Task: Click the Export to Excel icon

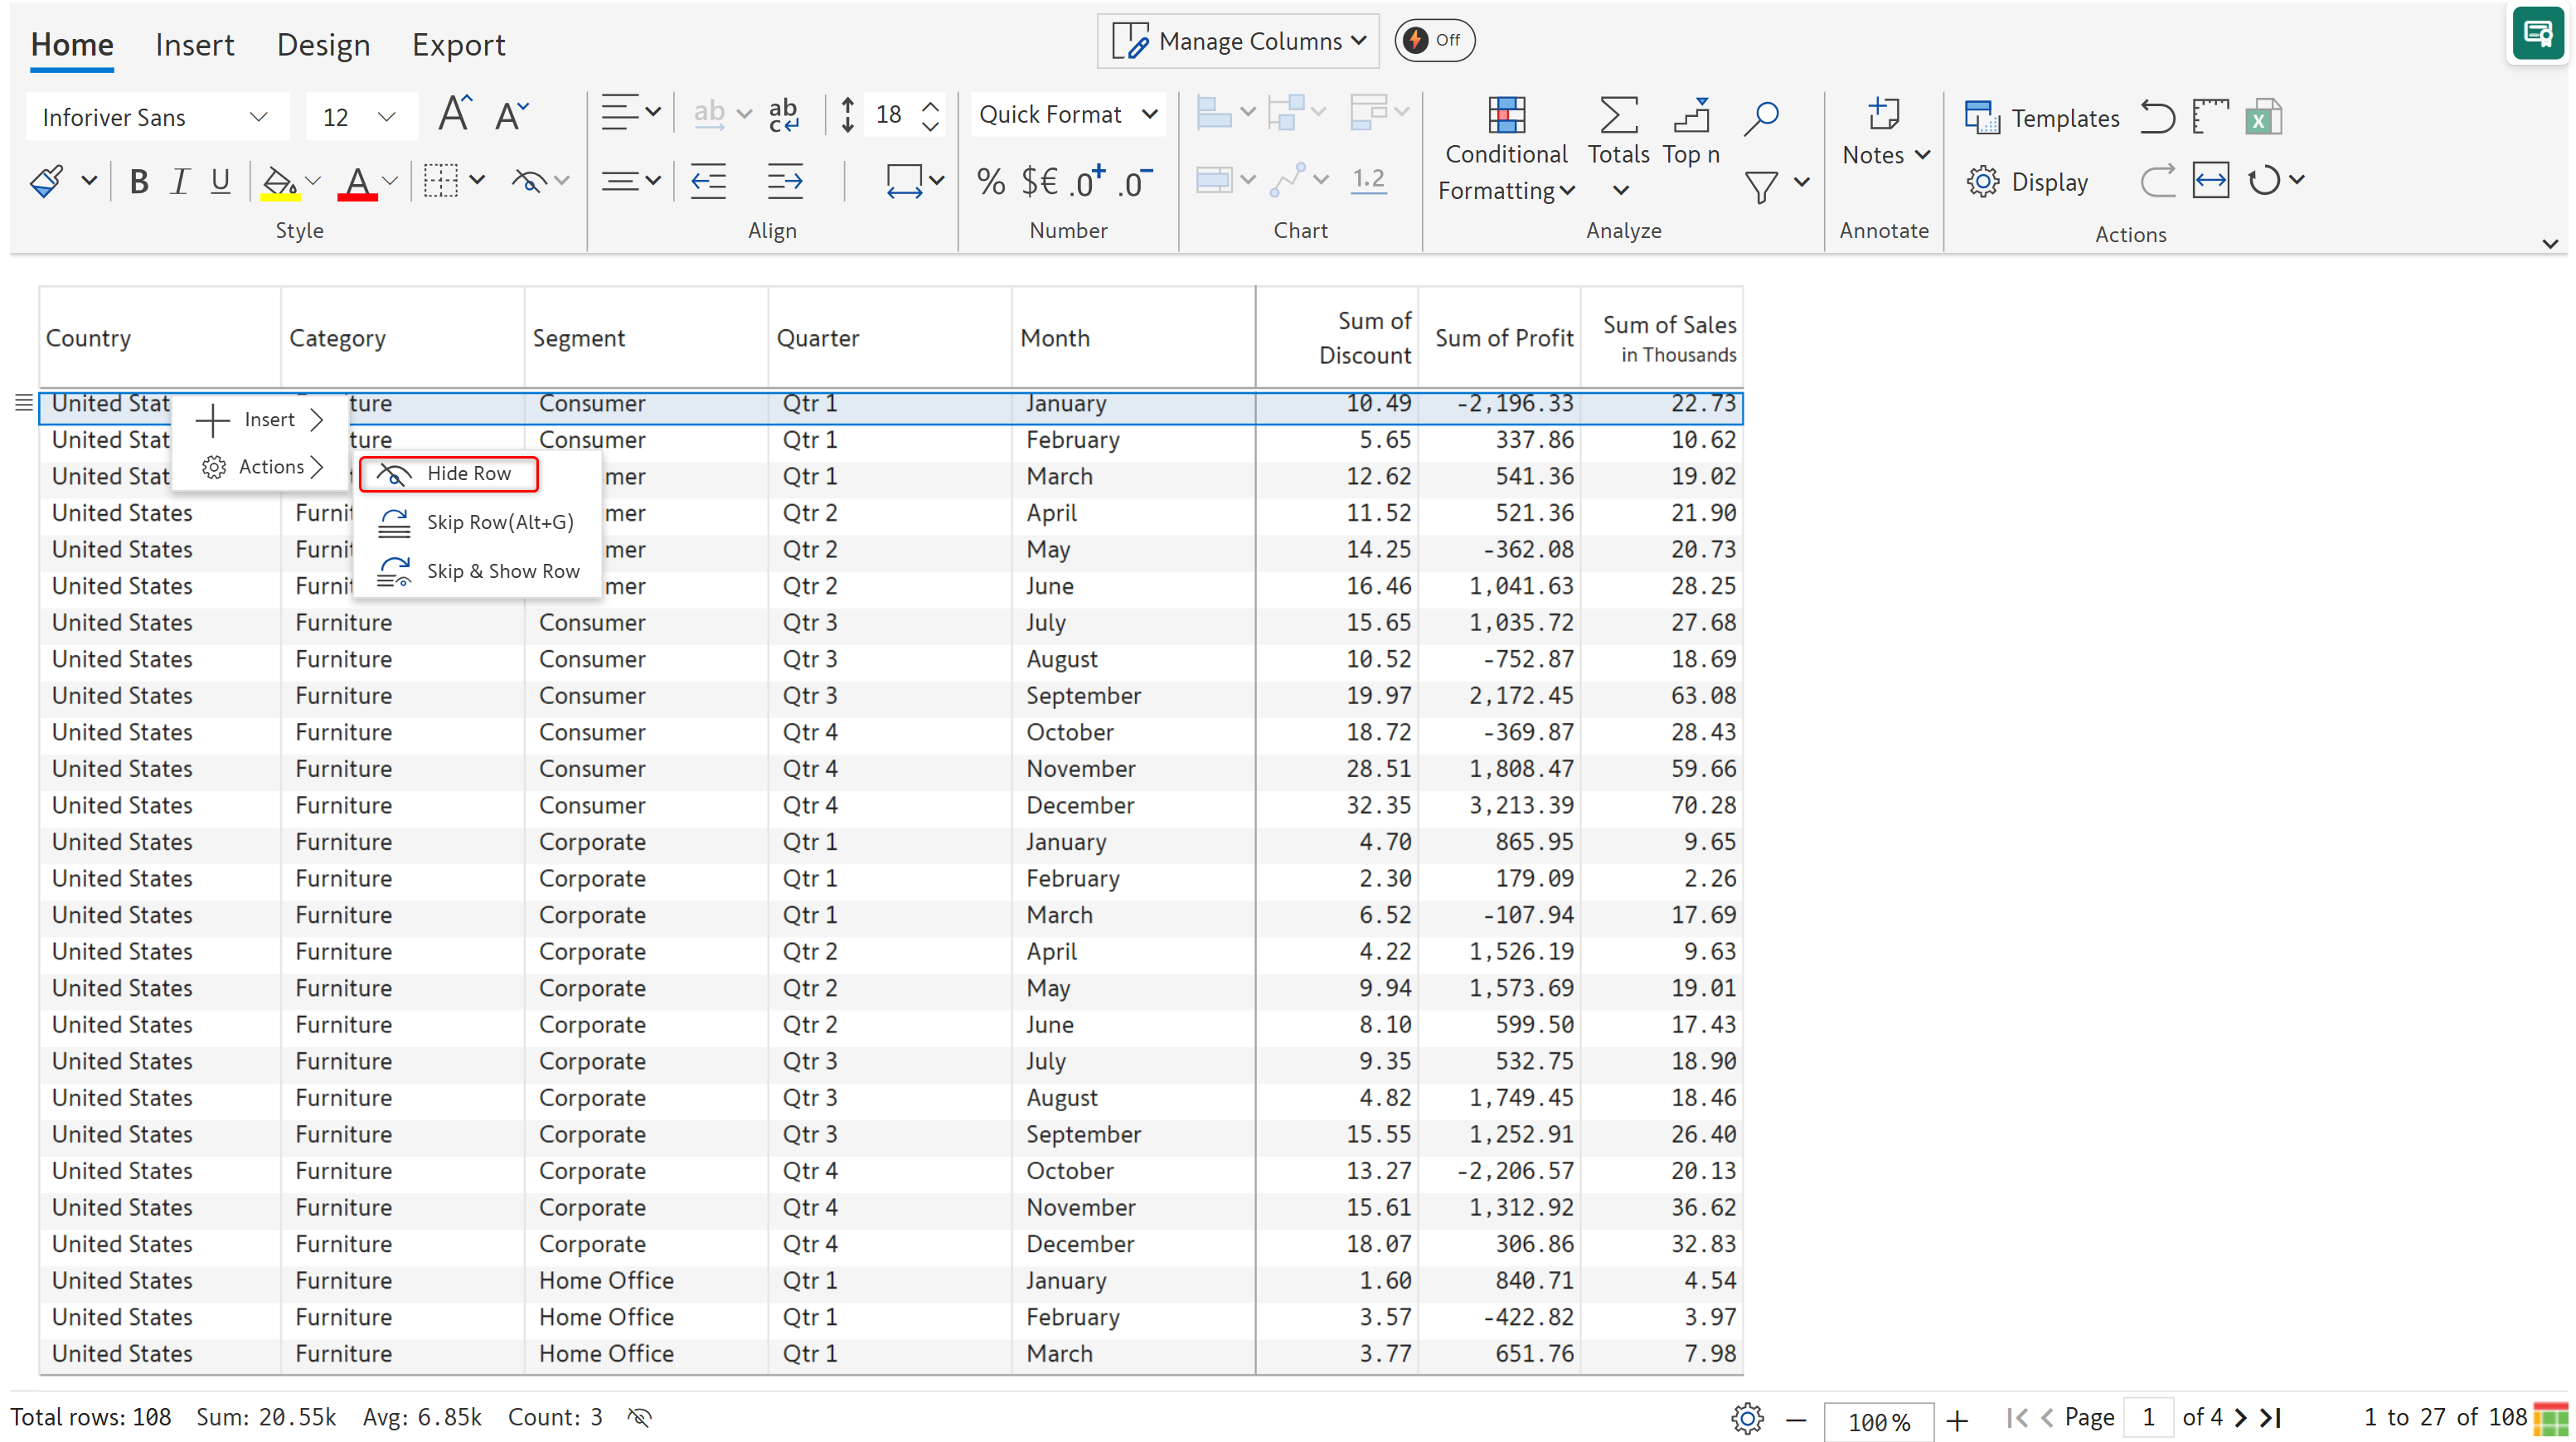Action: point(2262,118)
